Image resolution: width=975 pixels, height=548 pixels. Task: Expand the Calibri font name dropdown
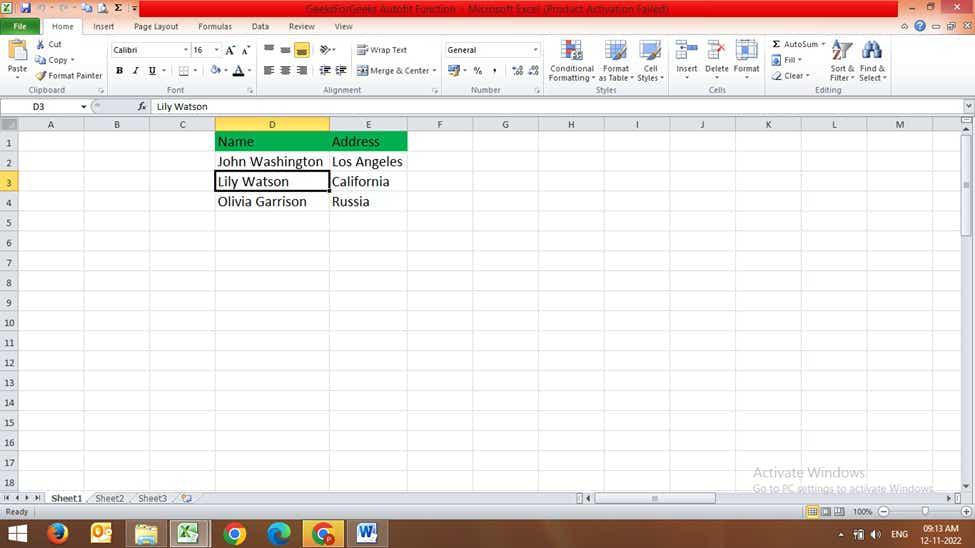click(x=185, y=50)
